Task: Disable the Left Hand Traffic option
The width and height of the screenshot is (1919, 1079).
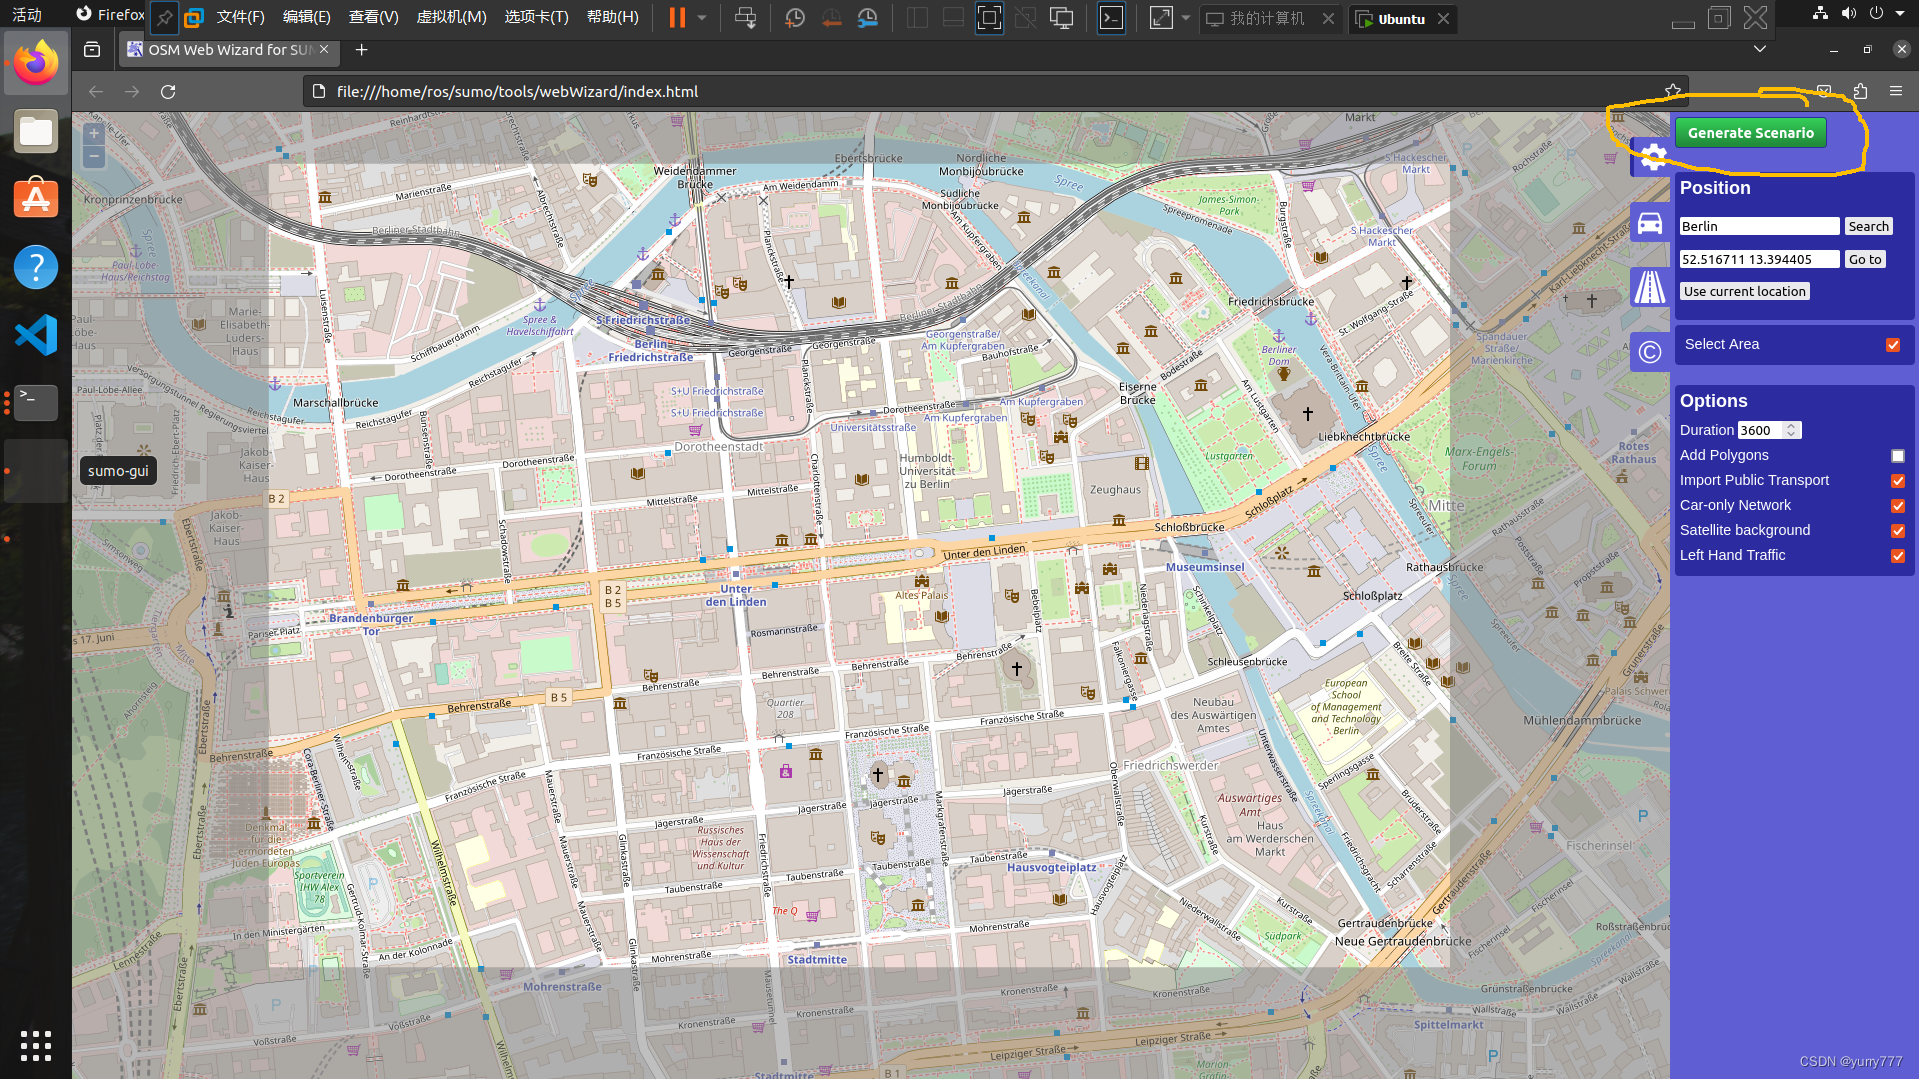Action: coord(1897,556)
